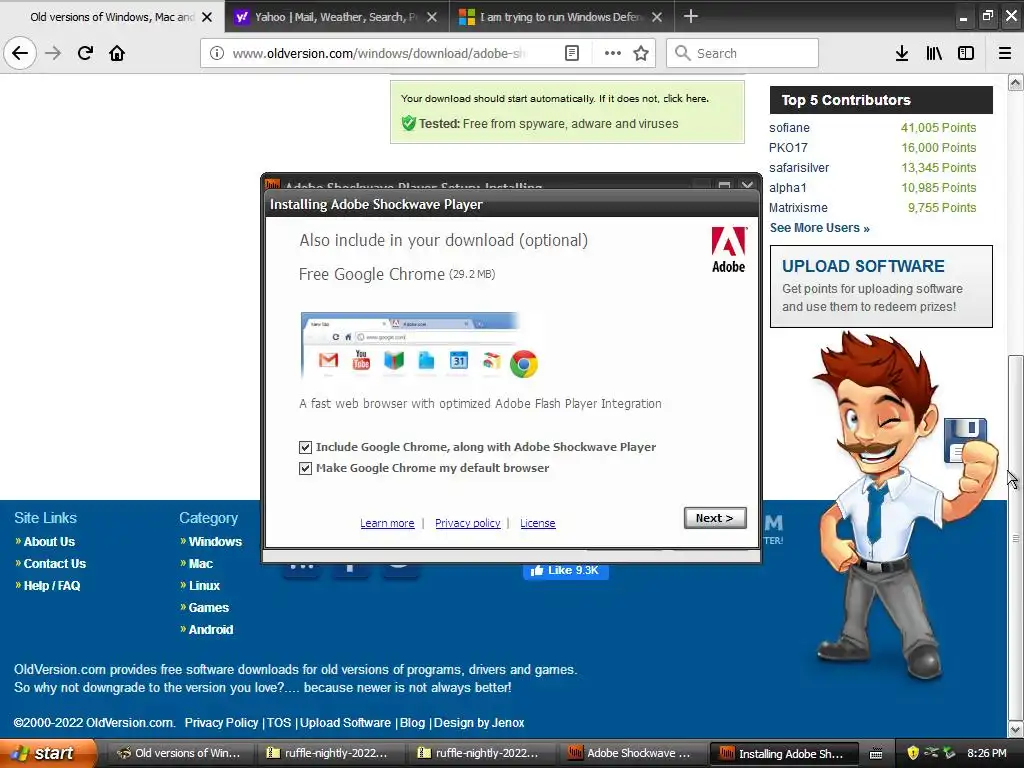Switch to Adobe Shockwave taskbar item
The width and height of the screenshot is (1024, 768).
[630, 754]
